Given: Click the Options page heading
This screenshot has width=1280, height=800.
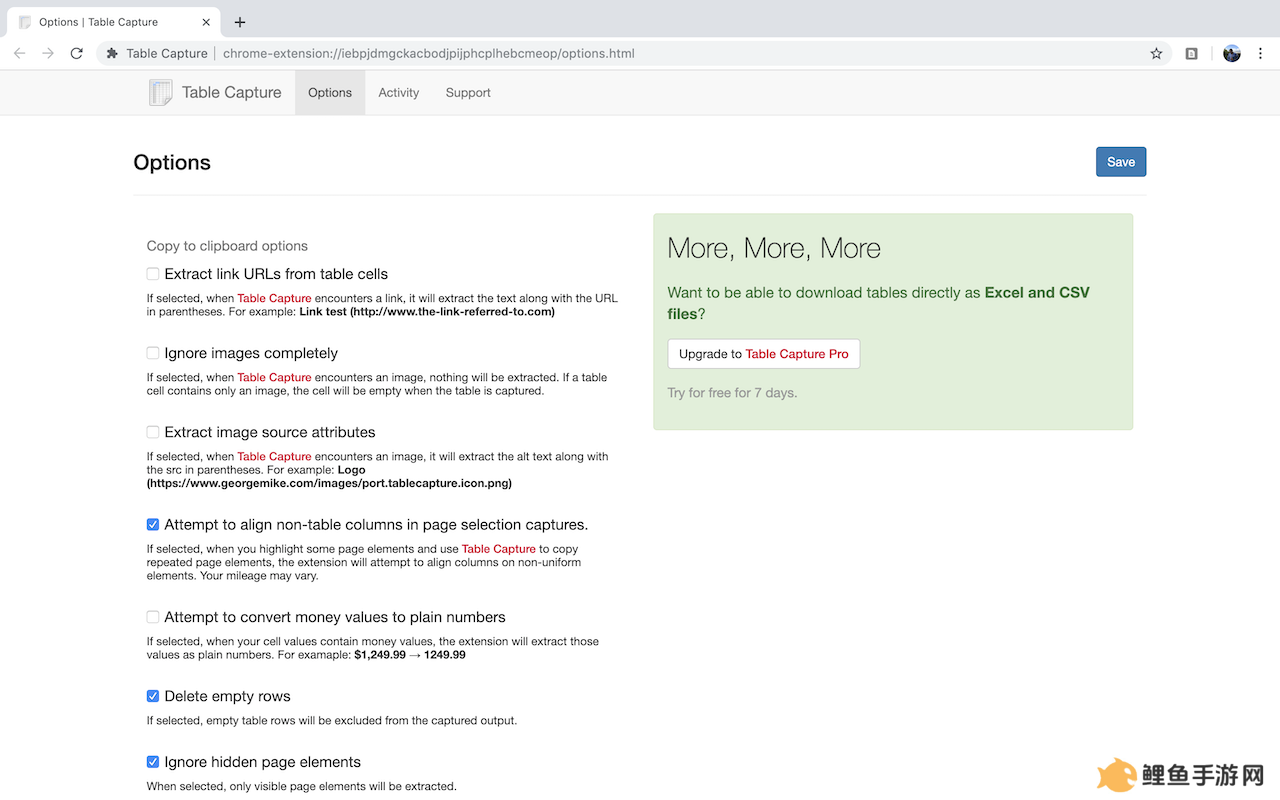Looking at the screenshot, I should (172, 163).
